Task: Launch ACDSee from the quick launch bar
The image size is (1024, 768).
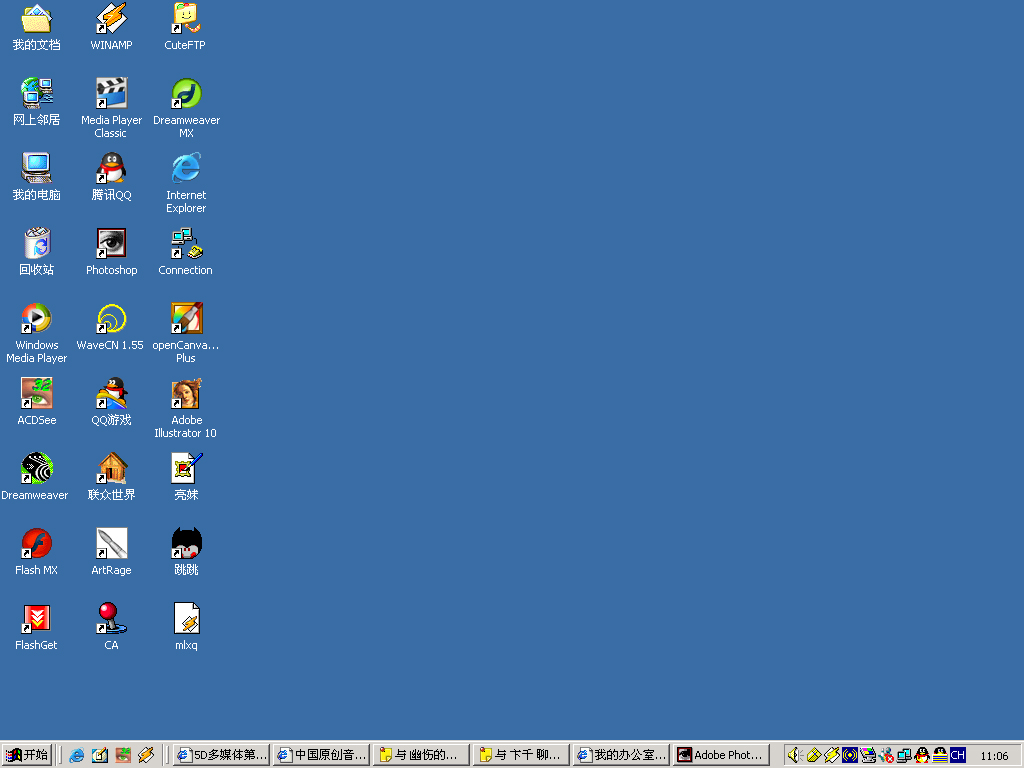Action: 123,756
